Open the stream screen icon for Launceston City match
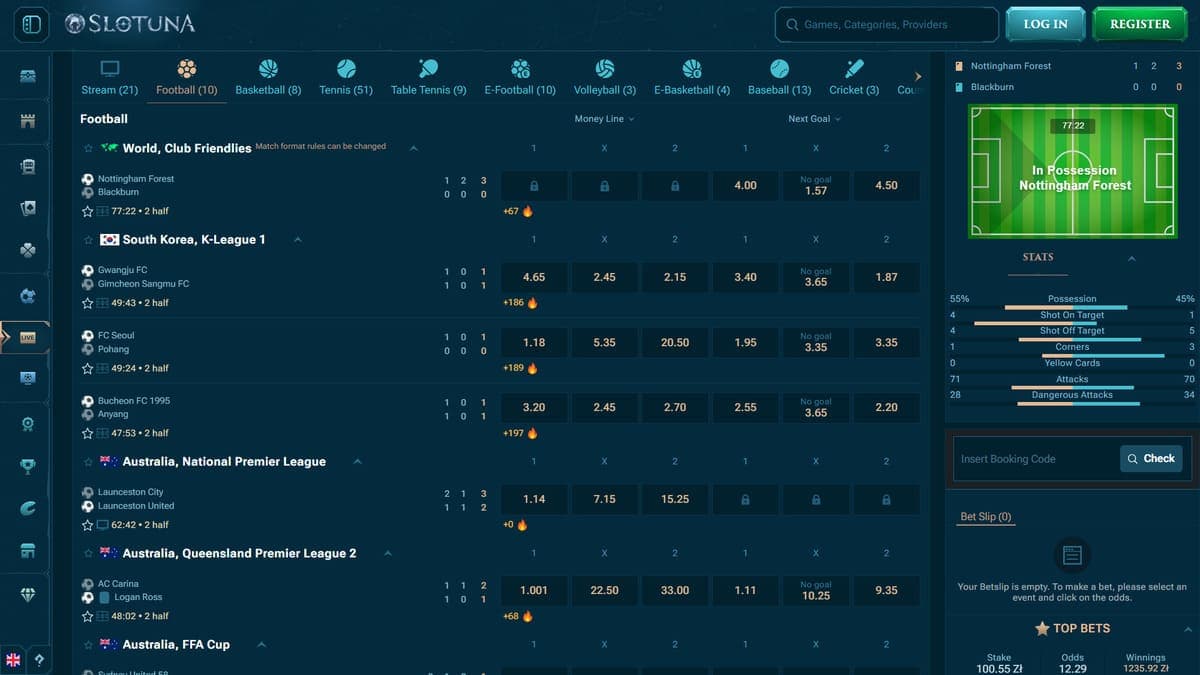Screen dimensions: 1200x675 tap(102, 525)
